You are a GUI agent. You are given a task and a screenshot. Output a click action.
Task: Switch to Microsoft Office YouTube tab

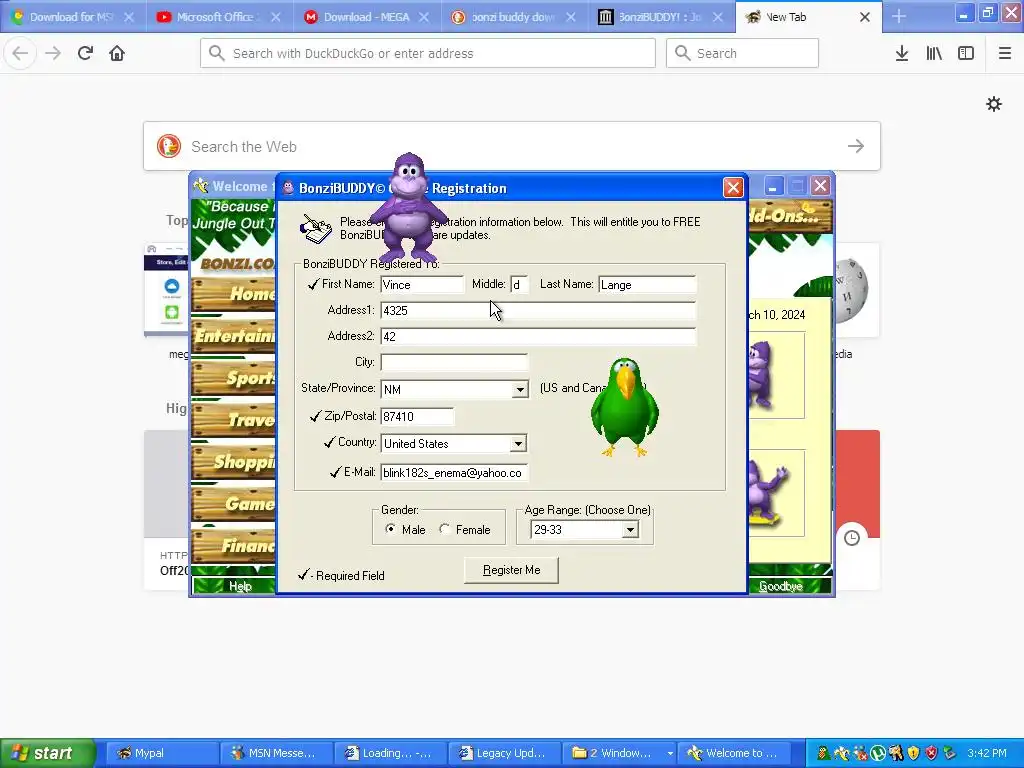pos(217,17)
